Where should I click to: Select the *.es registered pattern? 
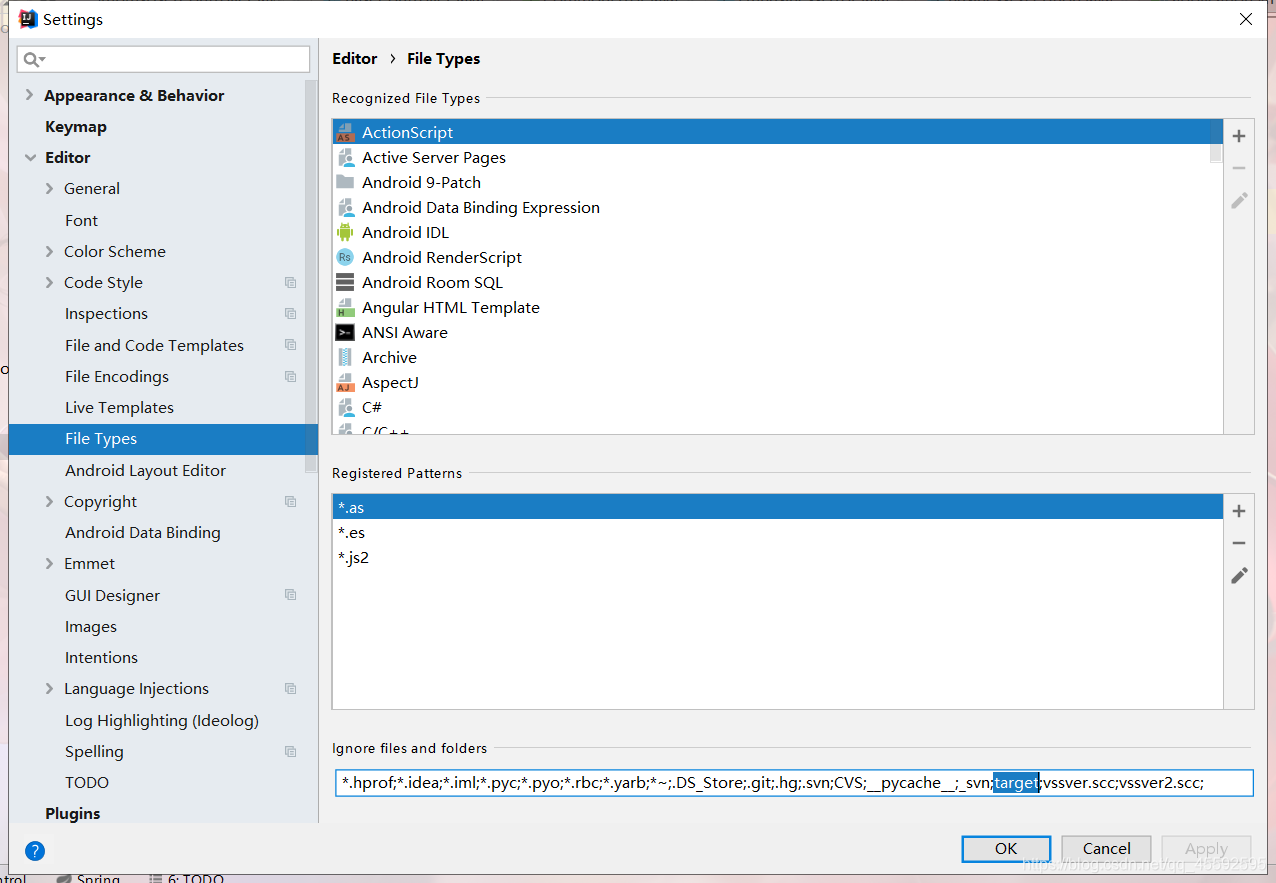click(x=777, y=532)
